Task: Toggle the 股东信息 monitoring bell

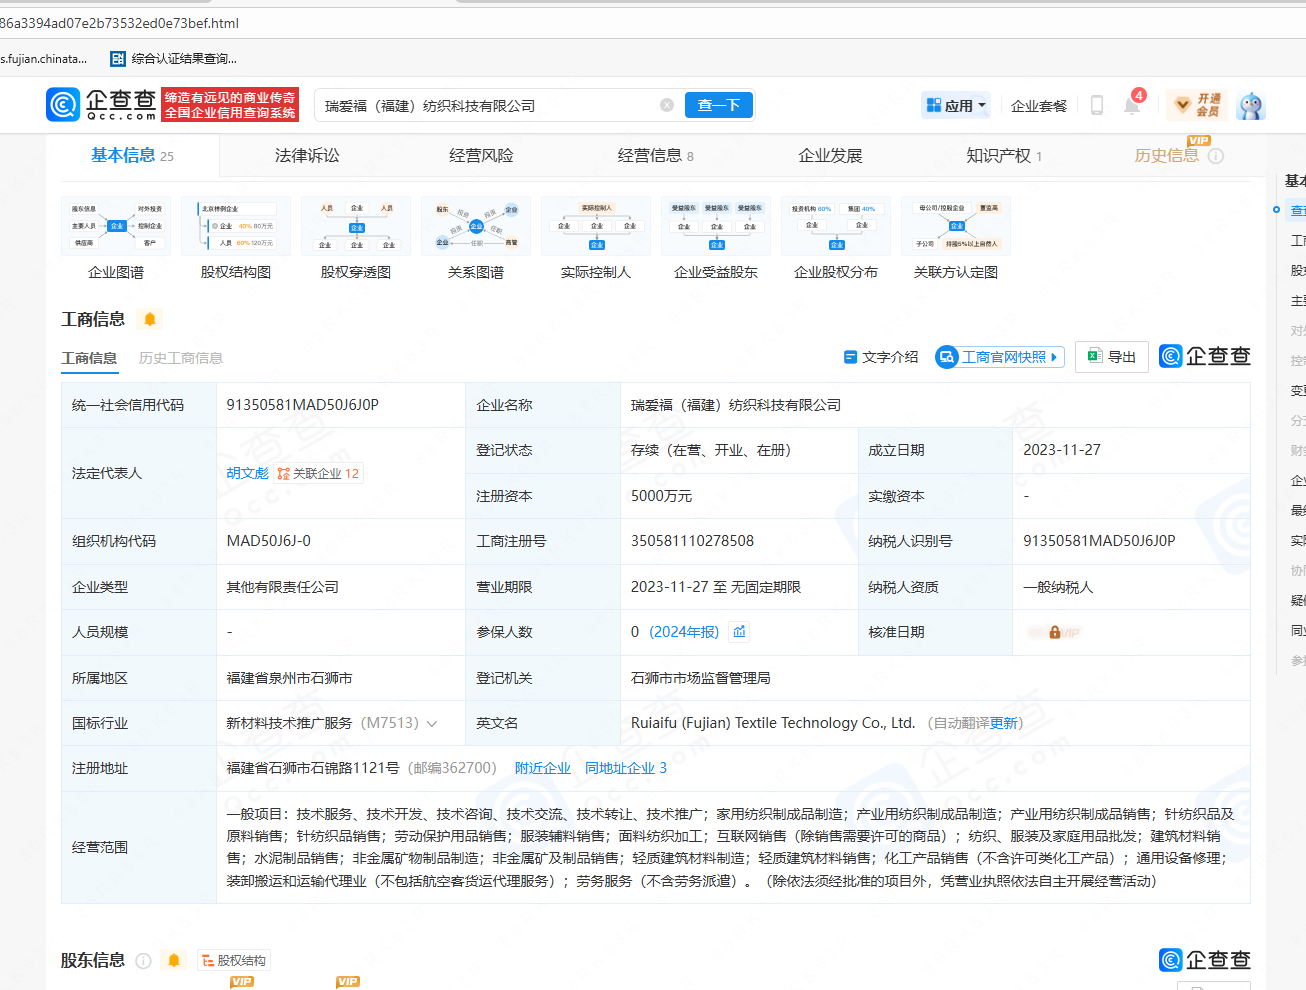Action: click(174, 960)
